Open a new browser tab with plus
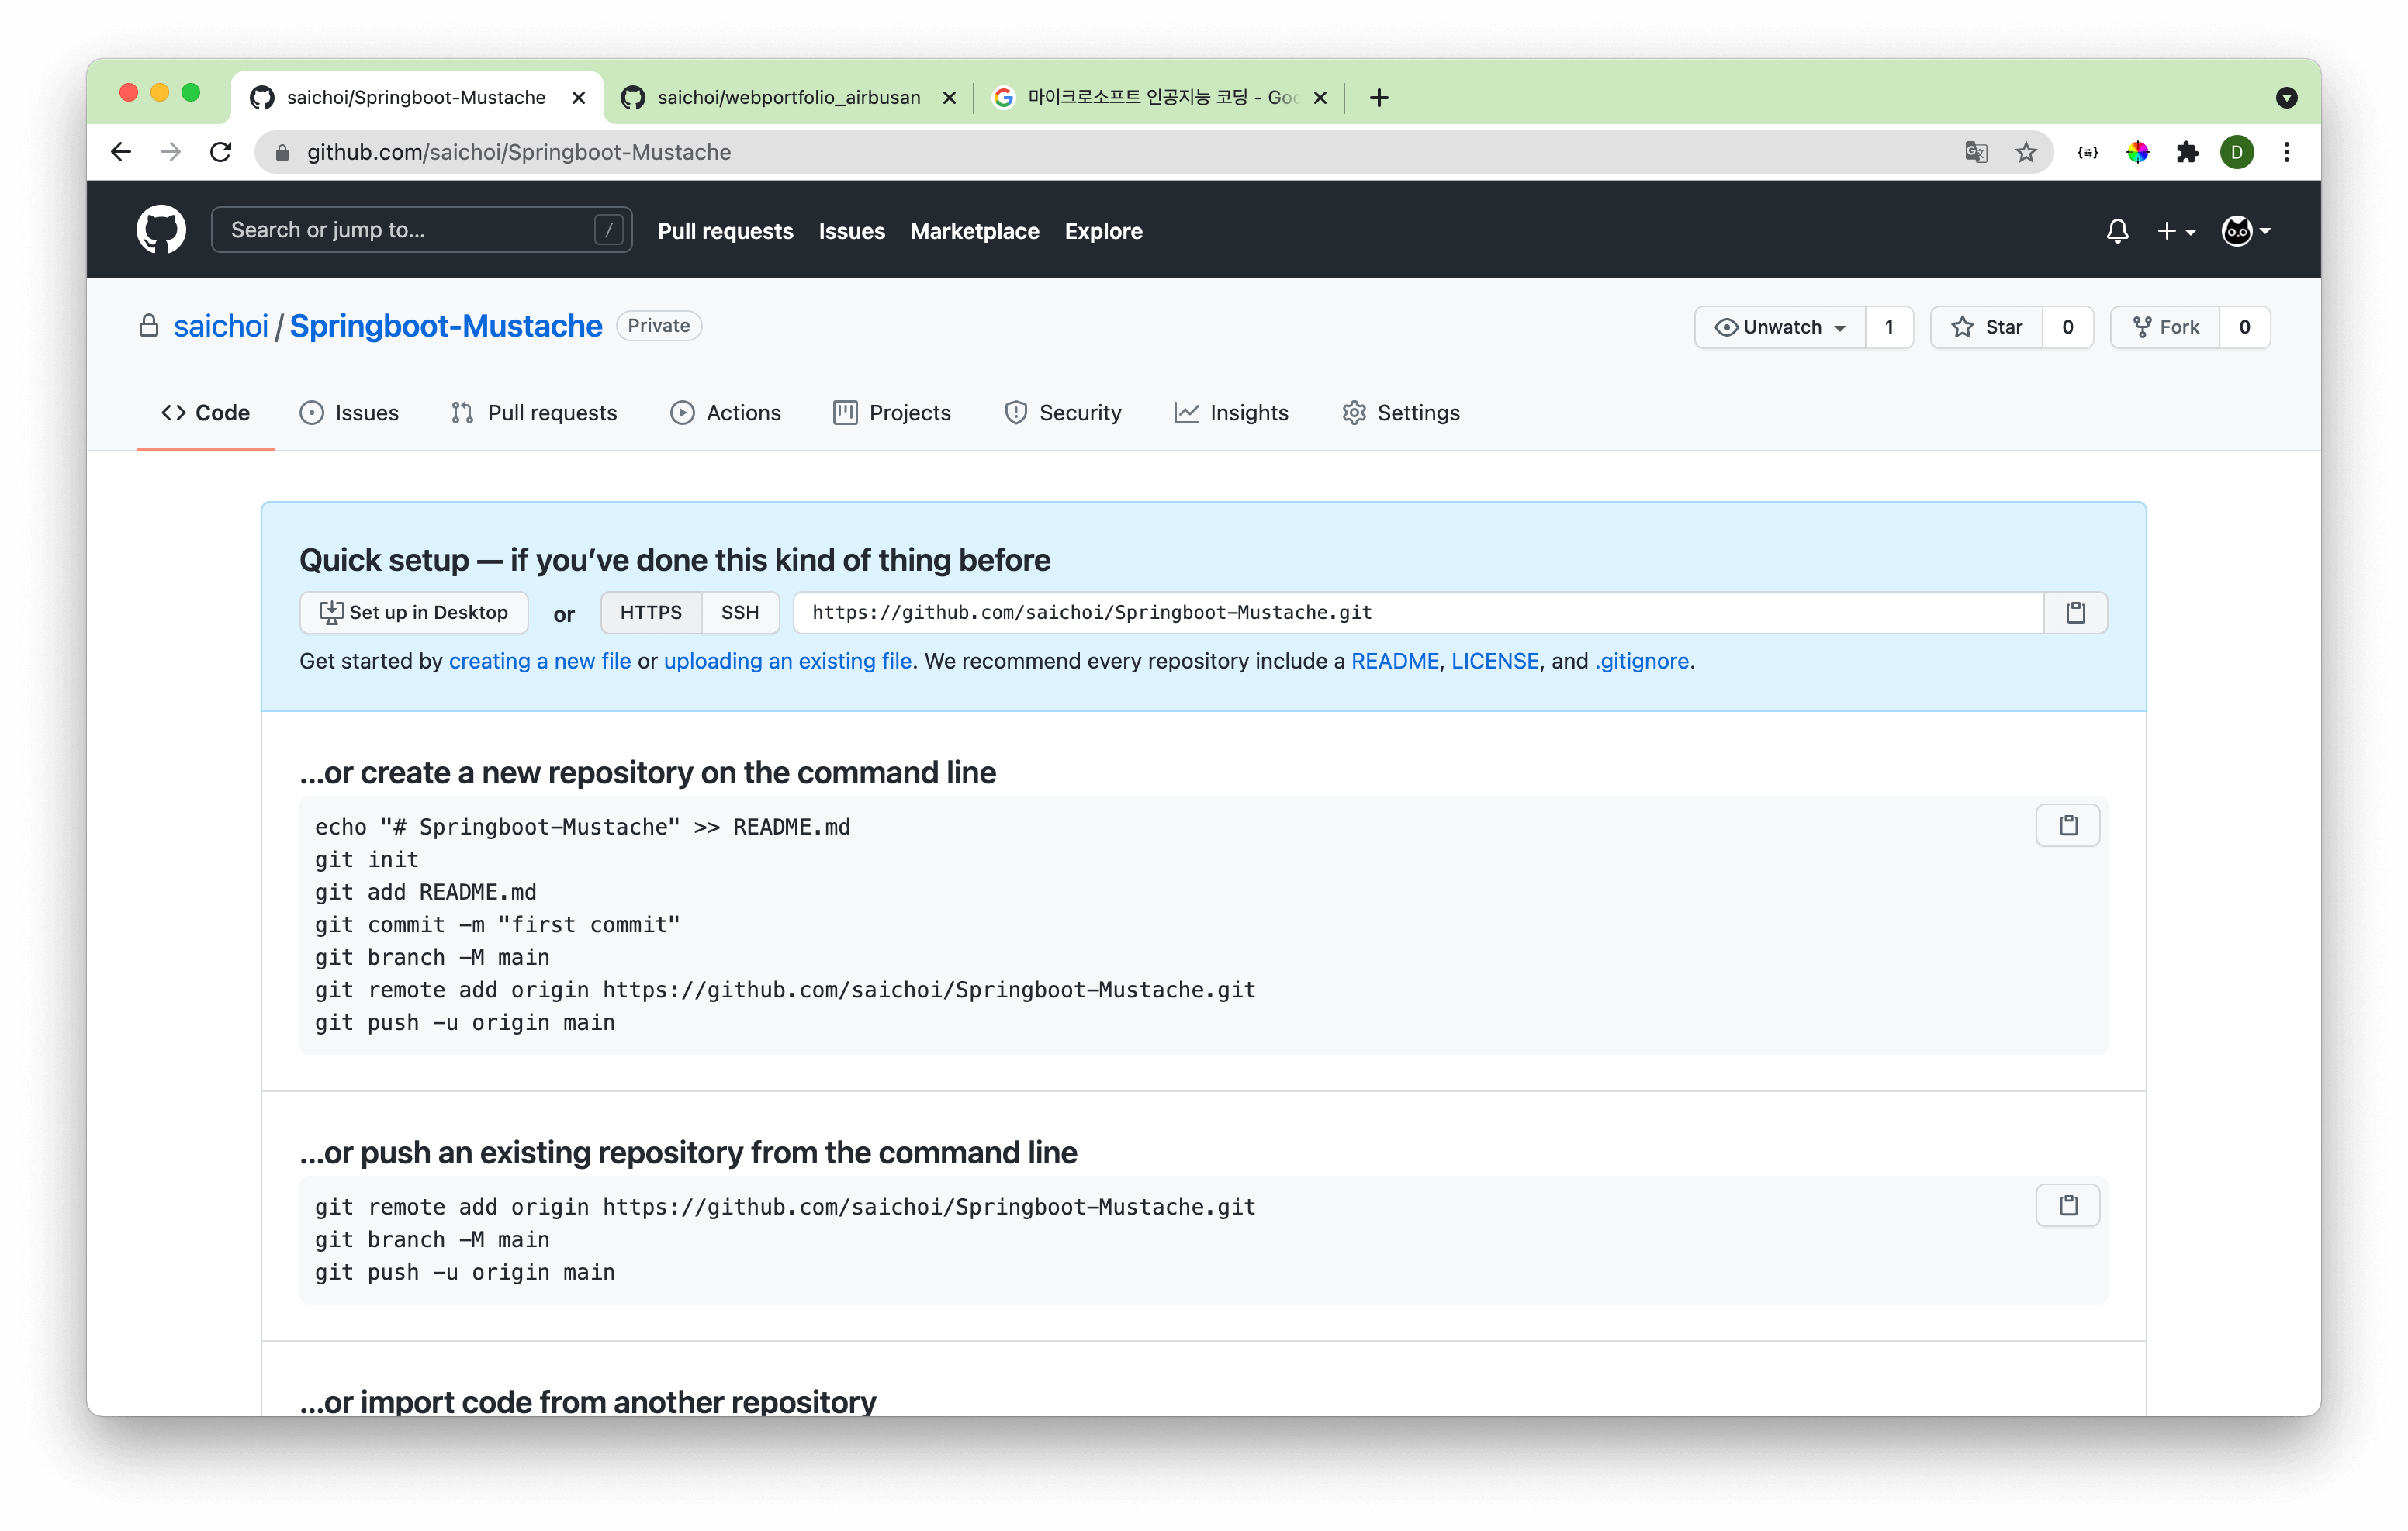This screenshot has height=1531, width=2408. point(1379,97)
